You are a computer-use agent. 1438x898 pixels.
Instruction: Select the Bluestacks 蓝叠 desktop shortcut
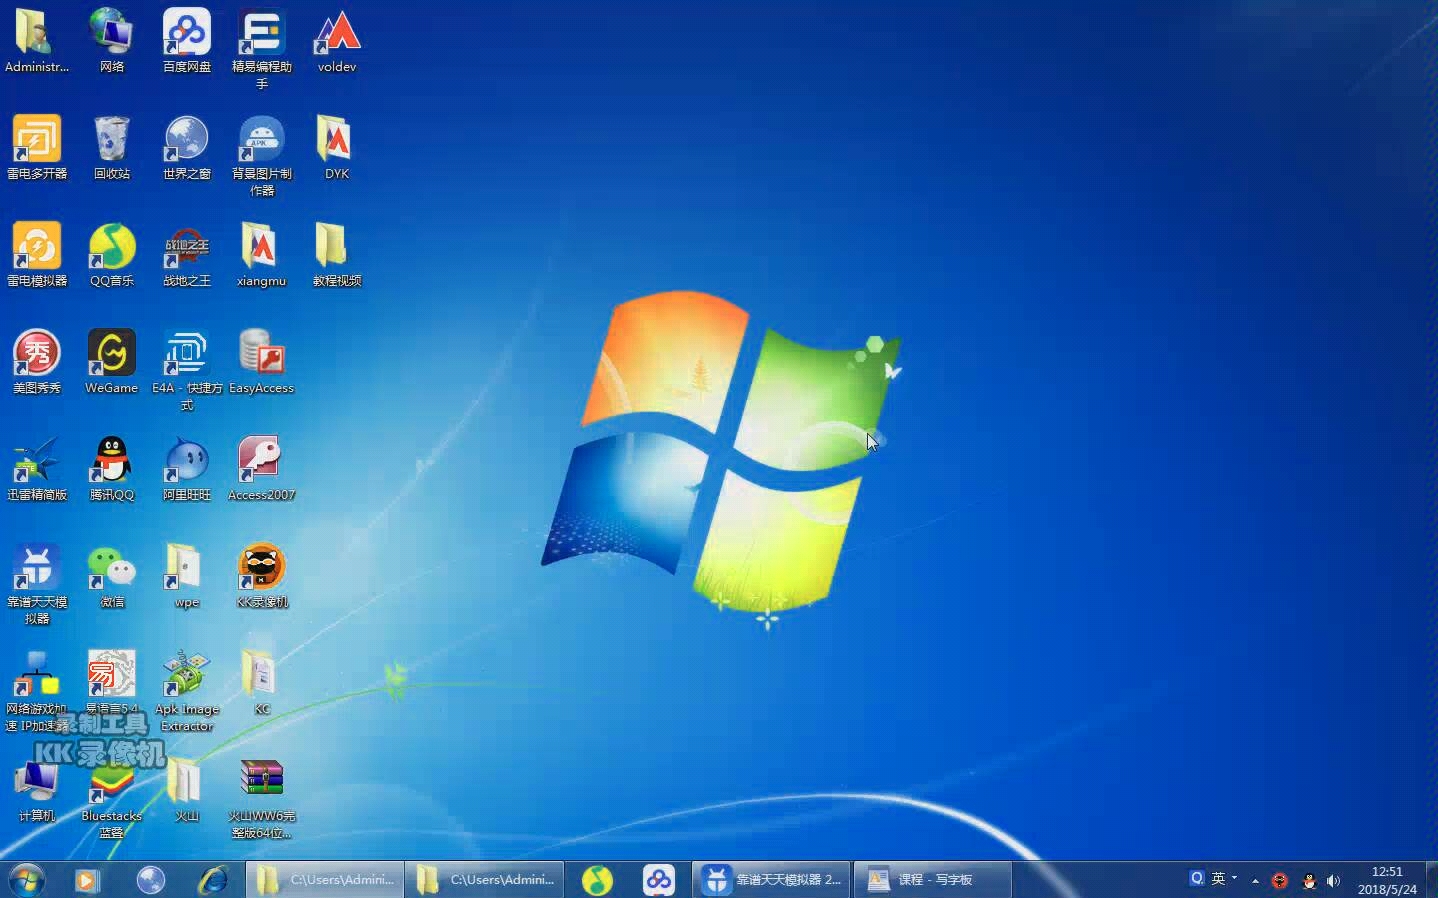[112, 798]
